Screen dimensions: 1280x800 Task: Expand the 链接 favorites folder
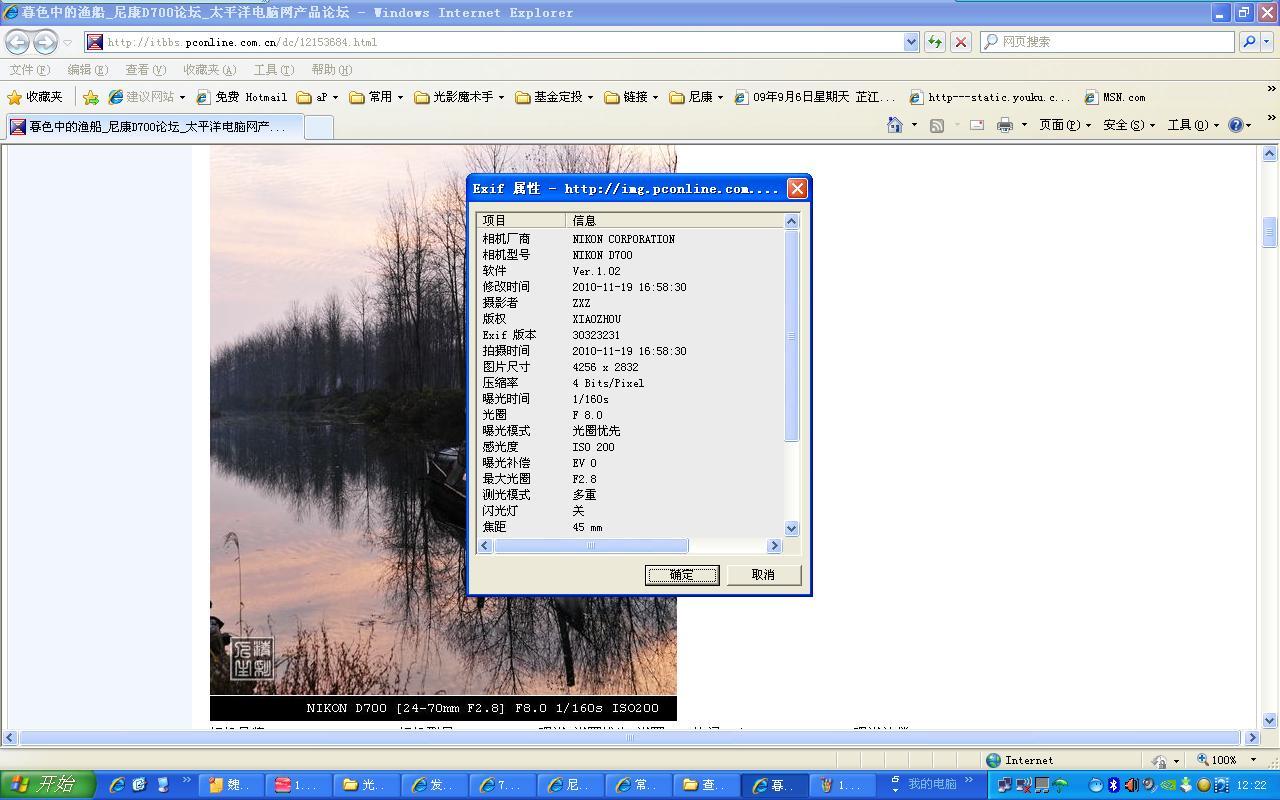[631, 97]
